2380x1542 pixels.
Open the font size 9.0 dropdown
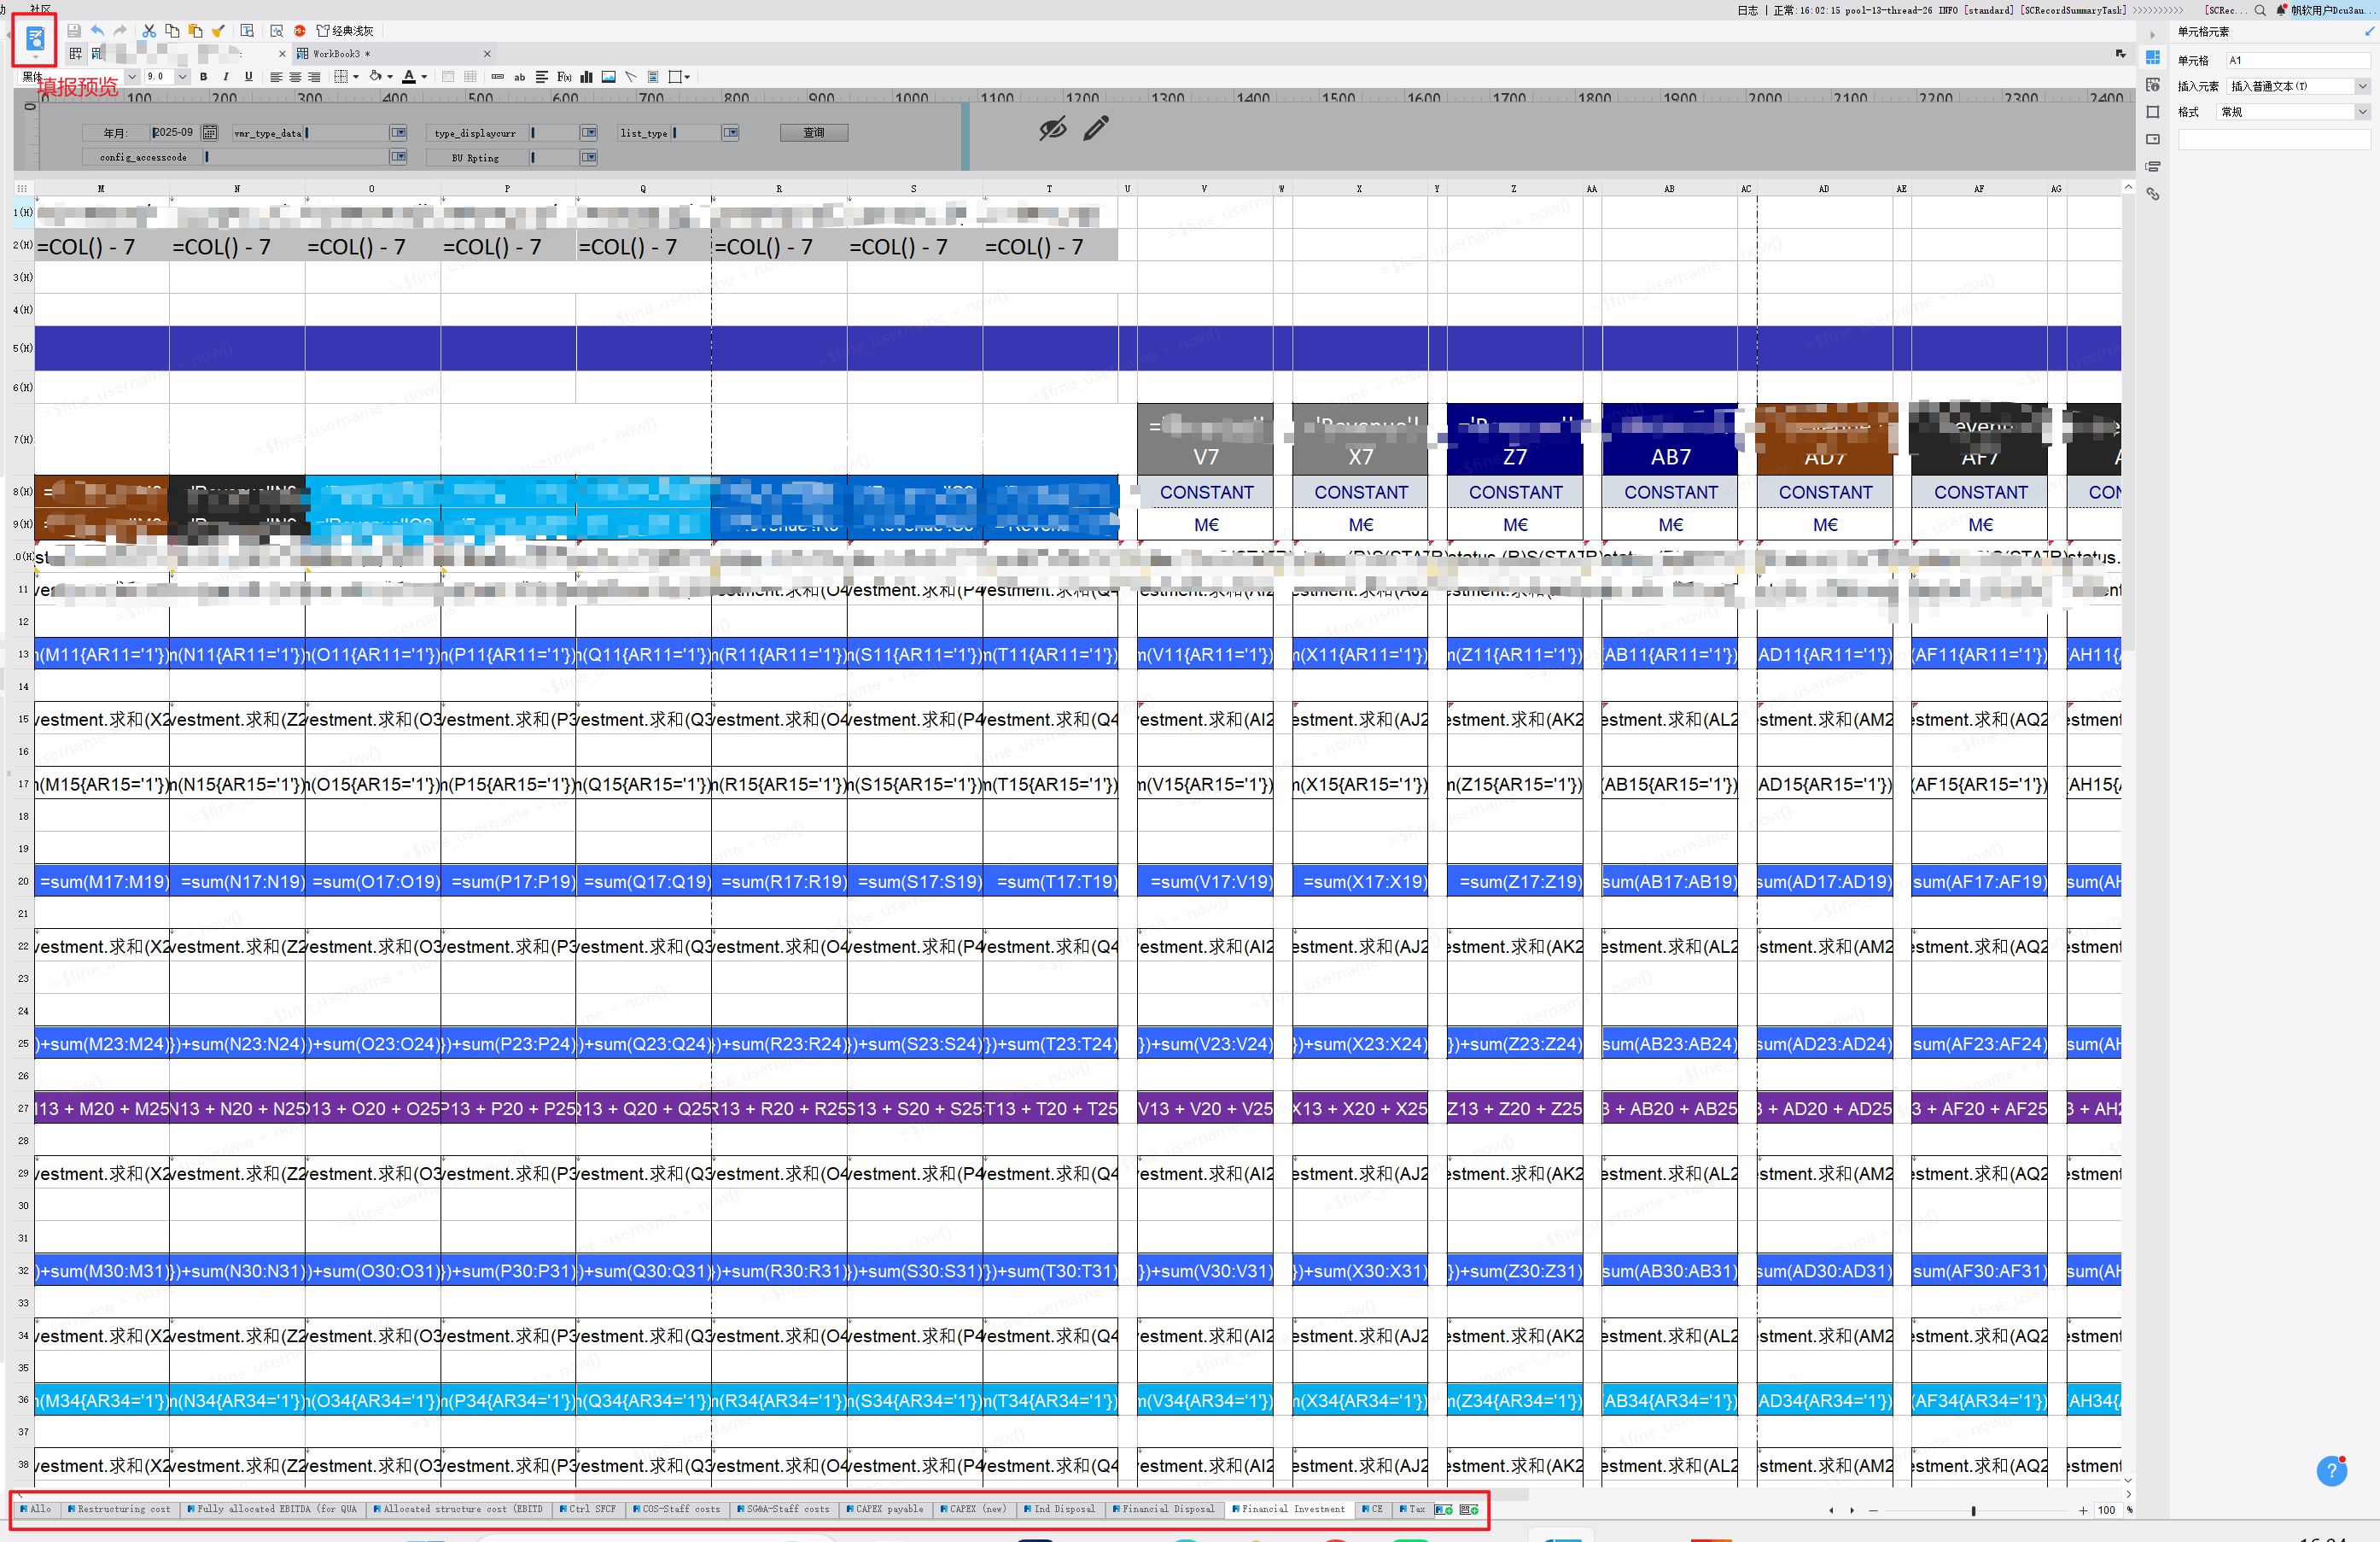click(182, 77)
